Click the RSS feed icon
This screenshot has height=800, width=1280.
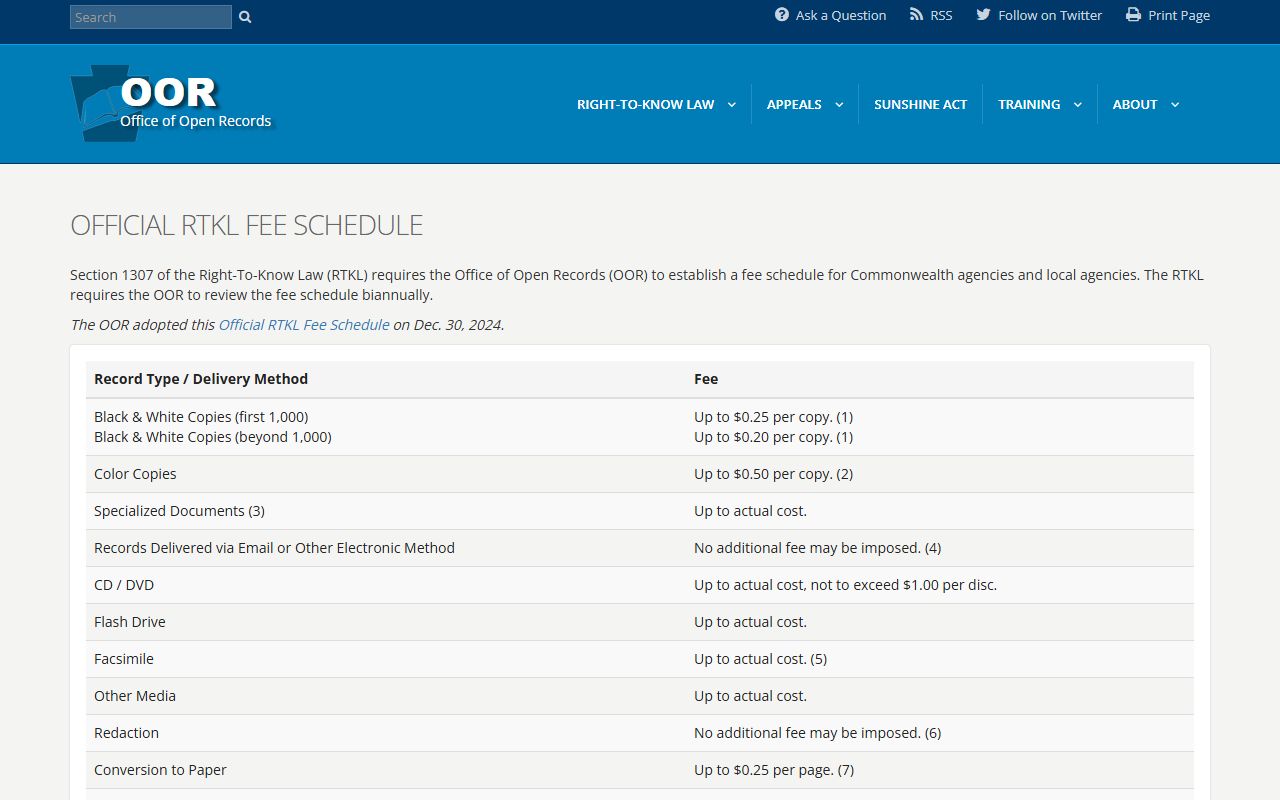(x=916, y=15)
